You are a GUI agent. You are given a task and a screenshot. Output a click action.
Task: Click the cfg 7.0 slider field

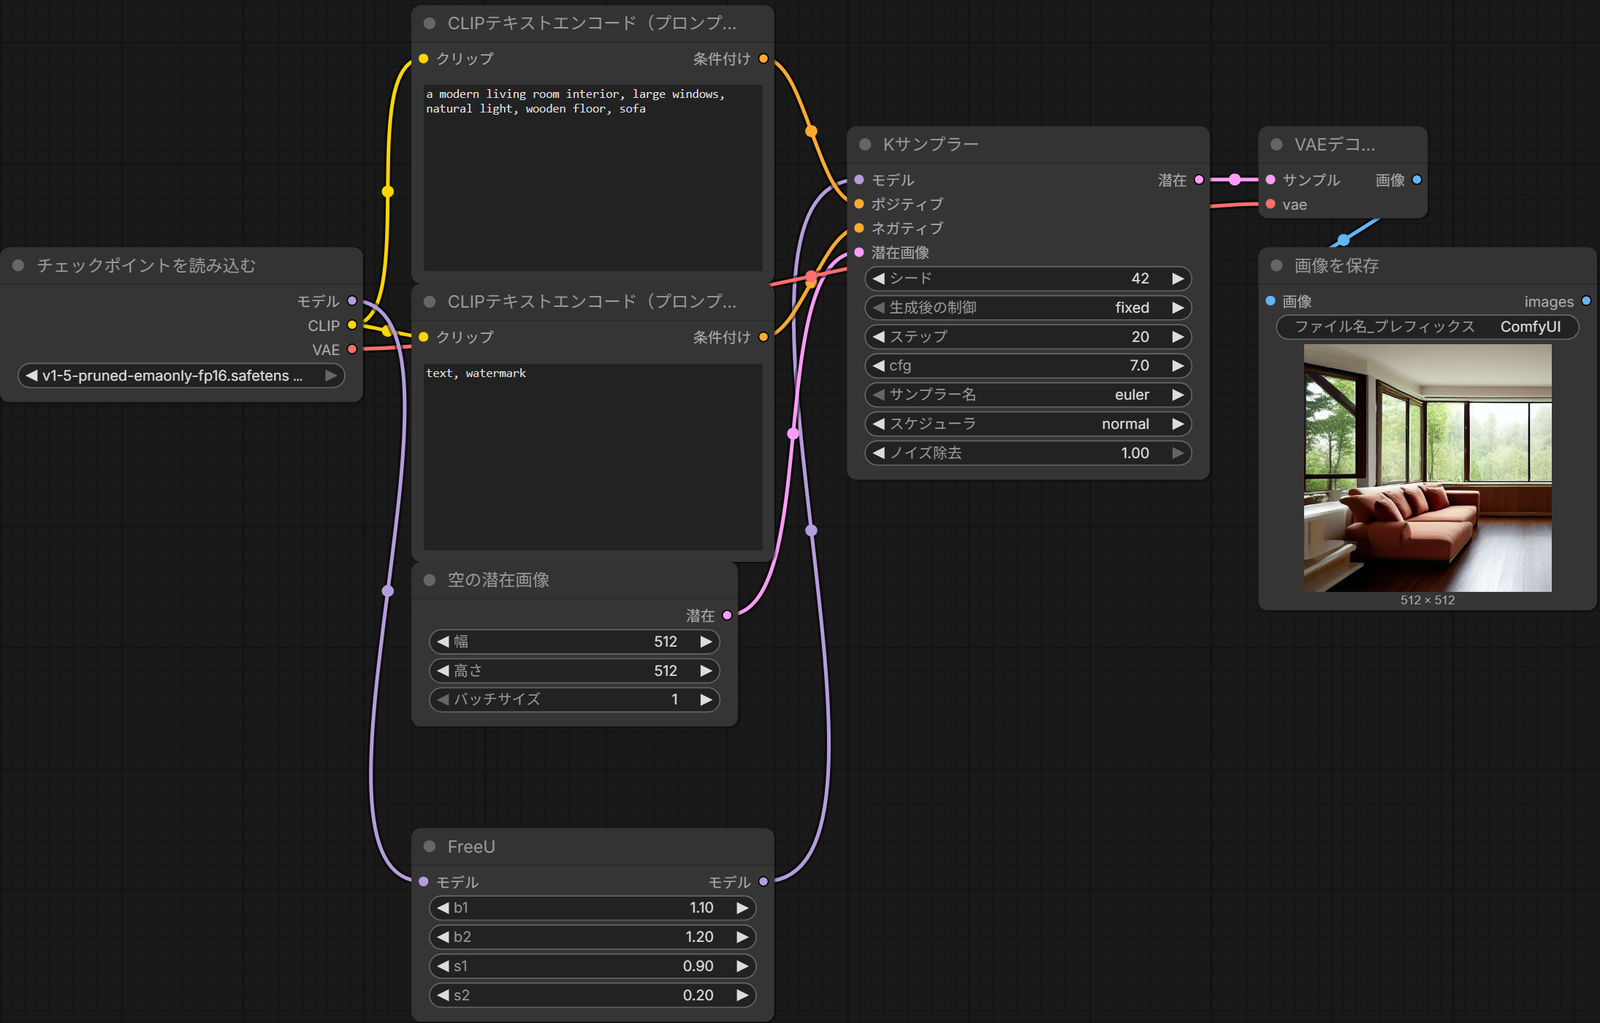[1028, 366]
